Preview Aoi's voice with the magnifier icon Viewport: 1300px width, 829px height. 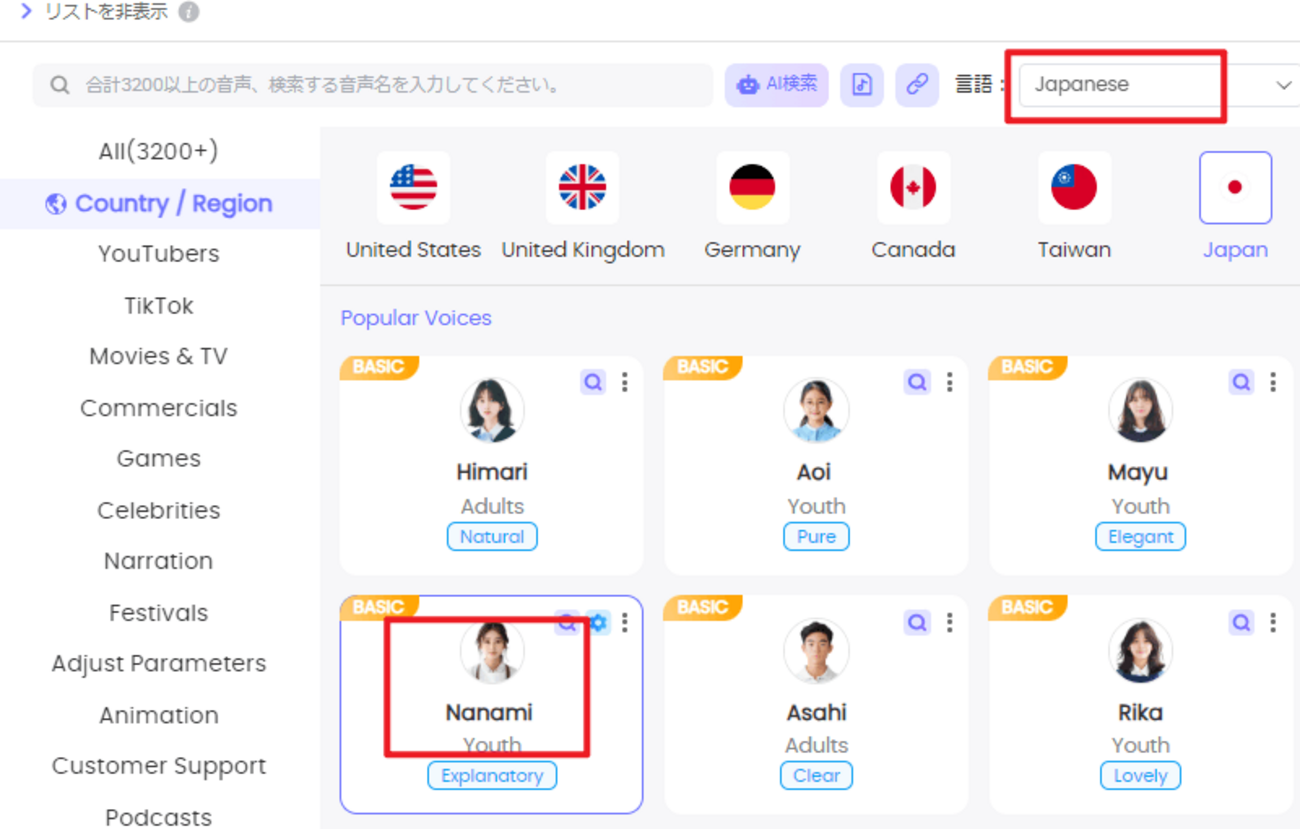pyautogui.click(x=917, y=382)
